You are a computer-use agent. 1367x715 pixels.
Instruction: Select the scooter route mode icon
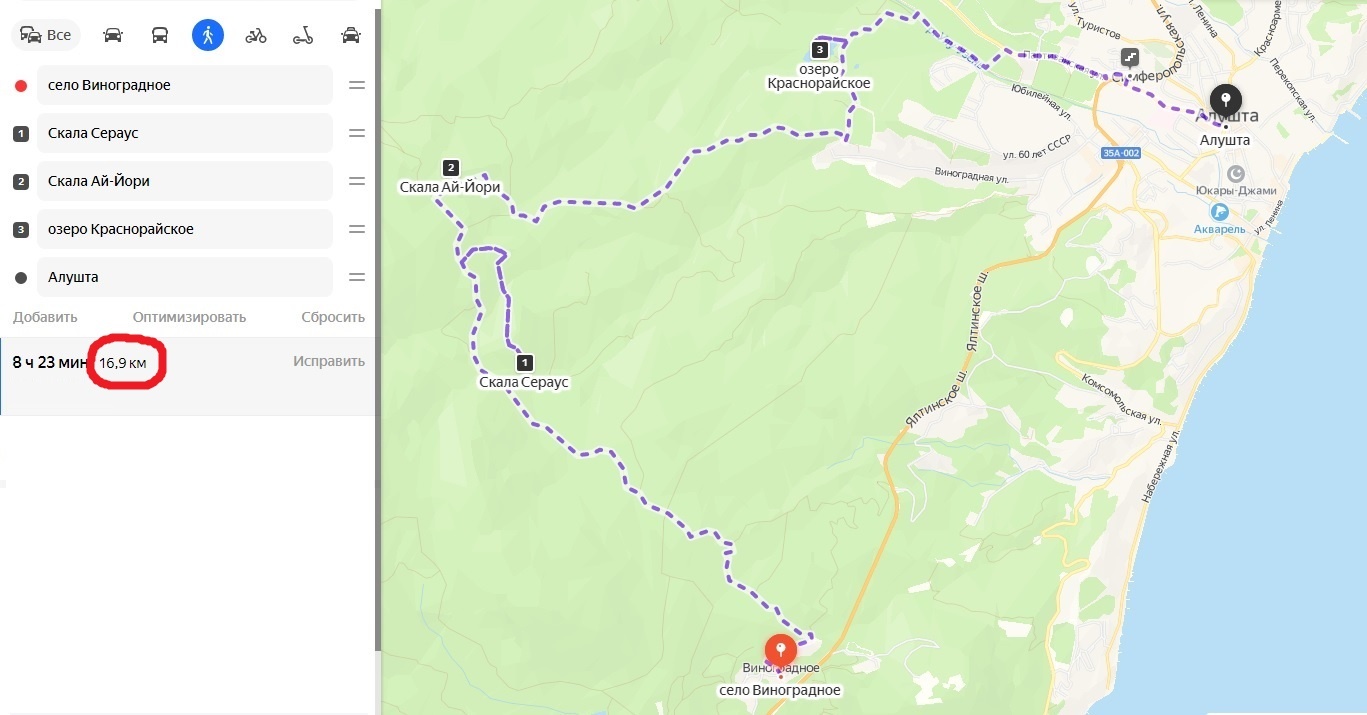click(x=303, y=35)
